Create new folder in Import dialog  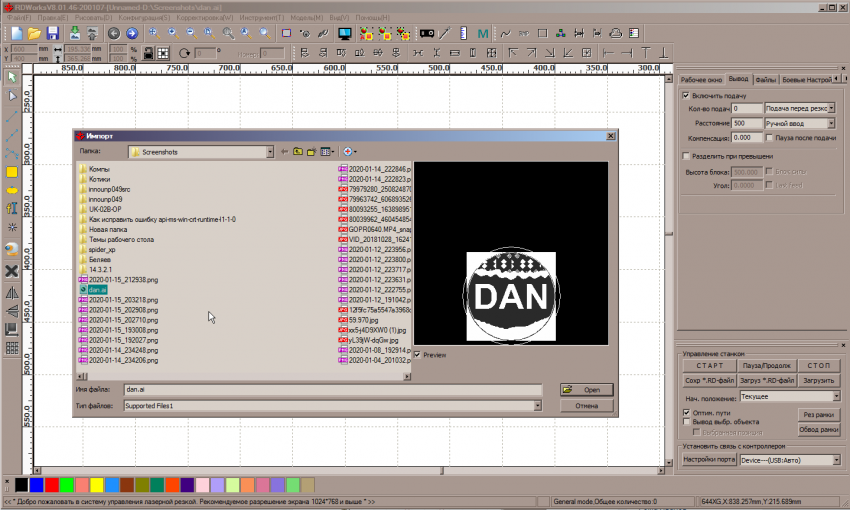[x=312, y=151]
